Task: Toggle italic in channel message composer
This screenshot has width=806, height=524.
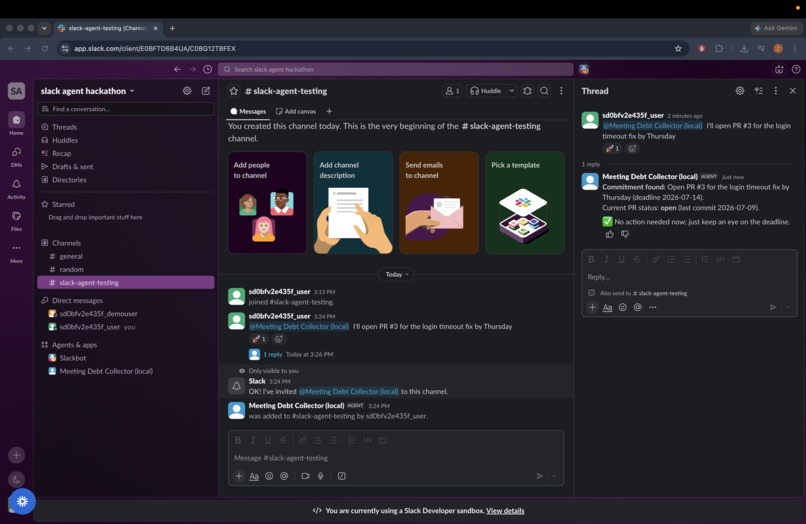Action: pyautogui.click(x=253, y=440)
